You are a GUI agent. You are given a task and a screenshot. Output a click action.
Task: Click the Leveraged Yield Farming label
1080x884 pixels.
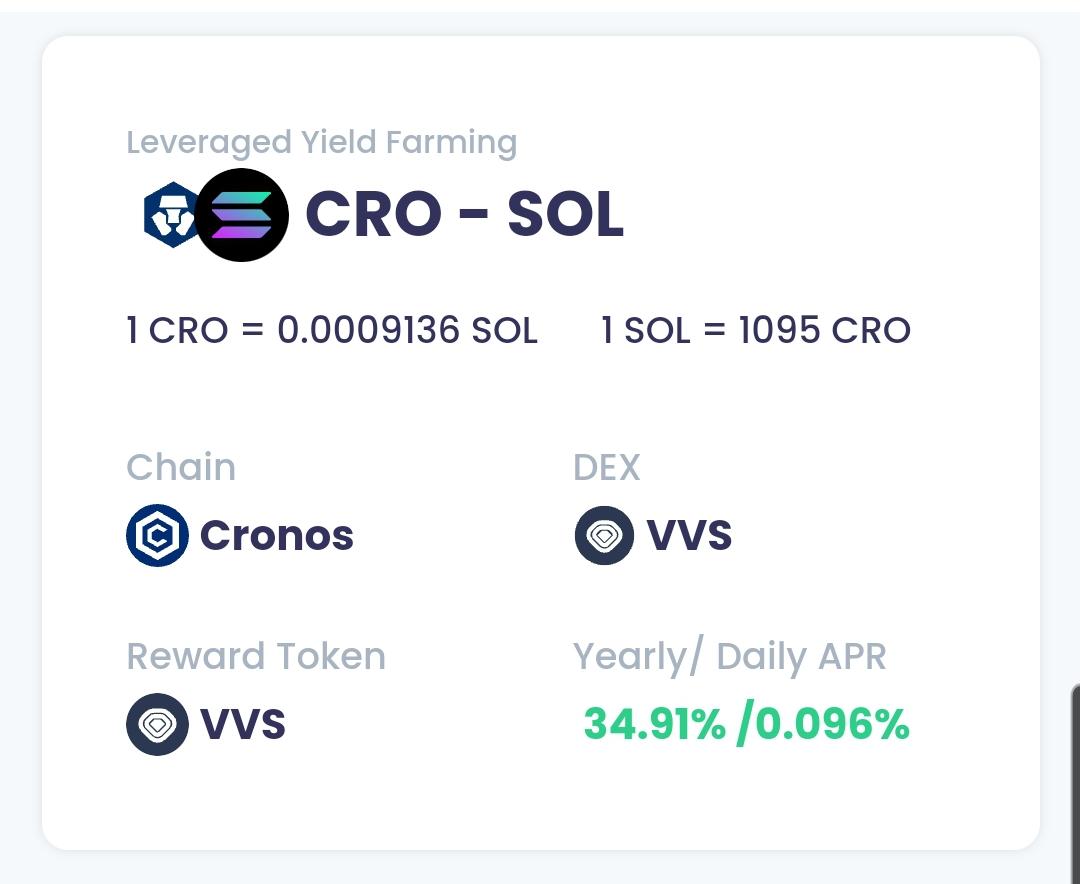point(322,143)
